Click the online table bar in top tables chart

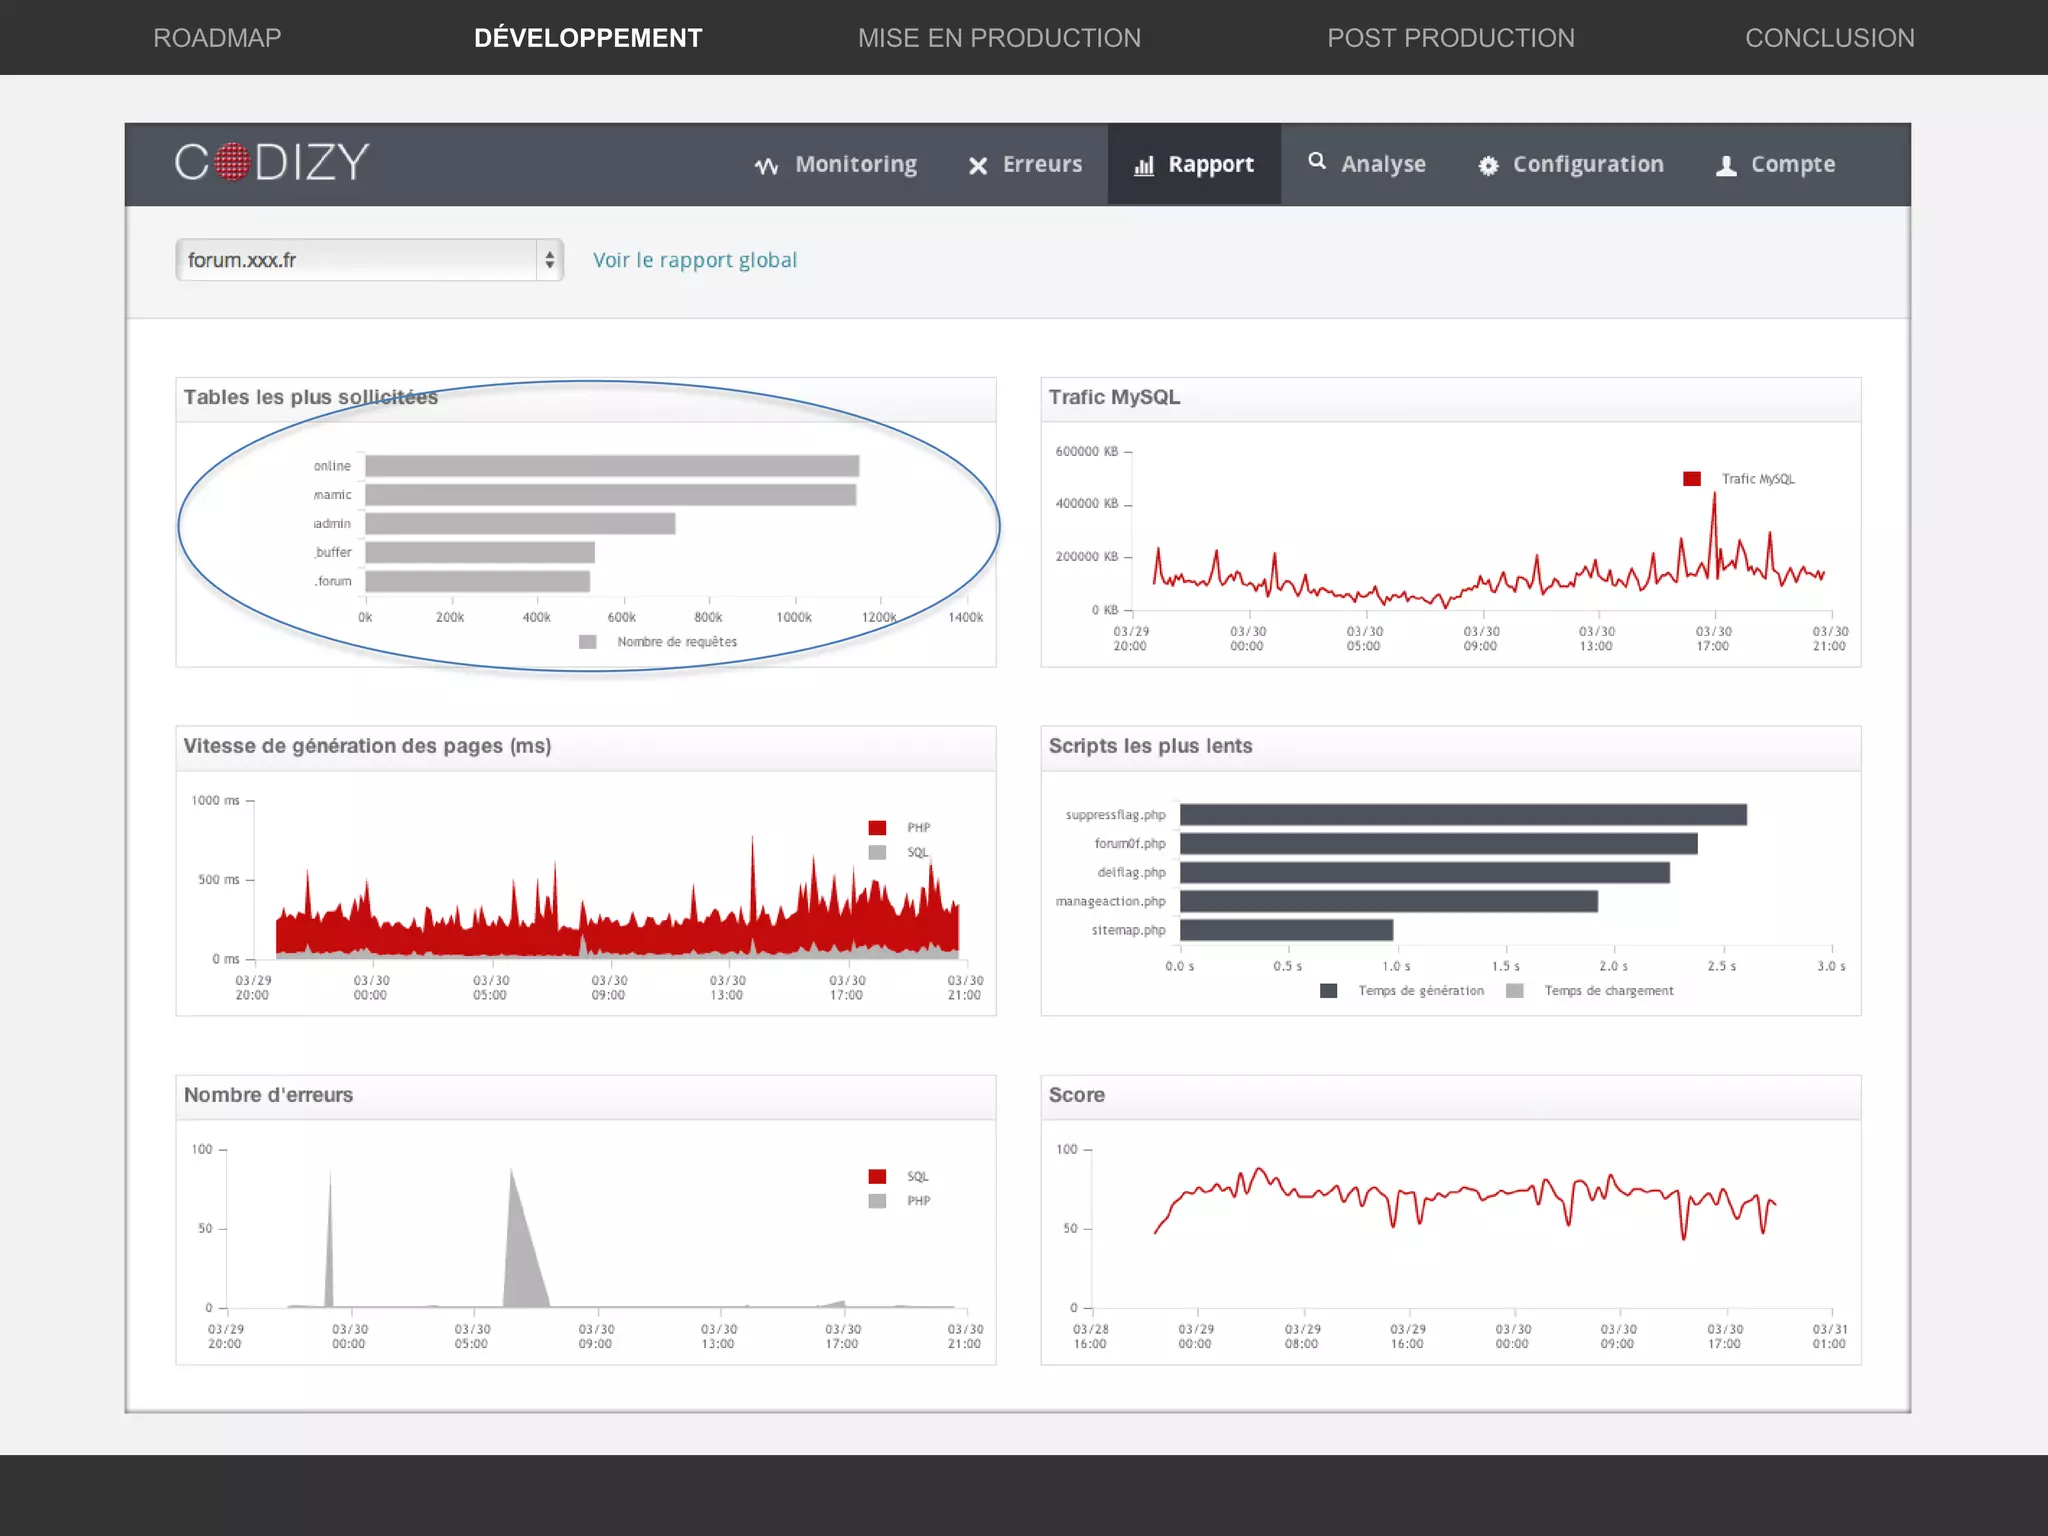pyautogui.click(x=611, y=466)
